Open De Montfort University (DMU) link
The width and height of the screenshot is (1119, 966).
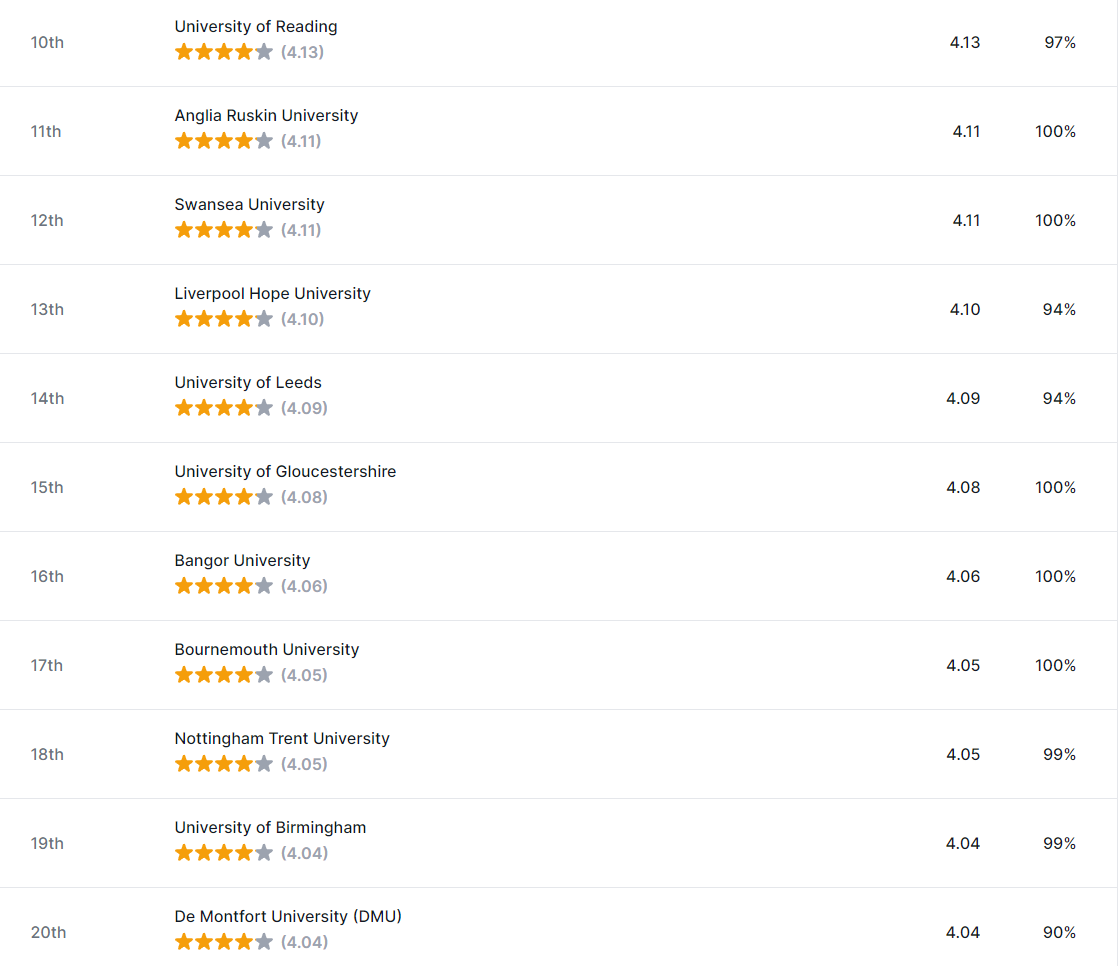(288, 917)
